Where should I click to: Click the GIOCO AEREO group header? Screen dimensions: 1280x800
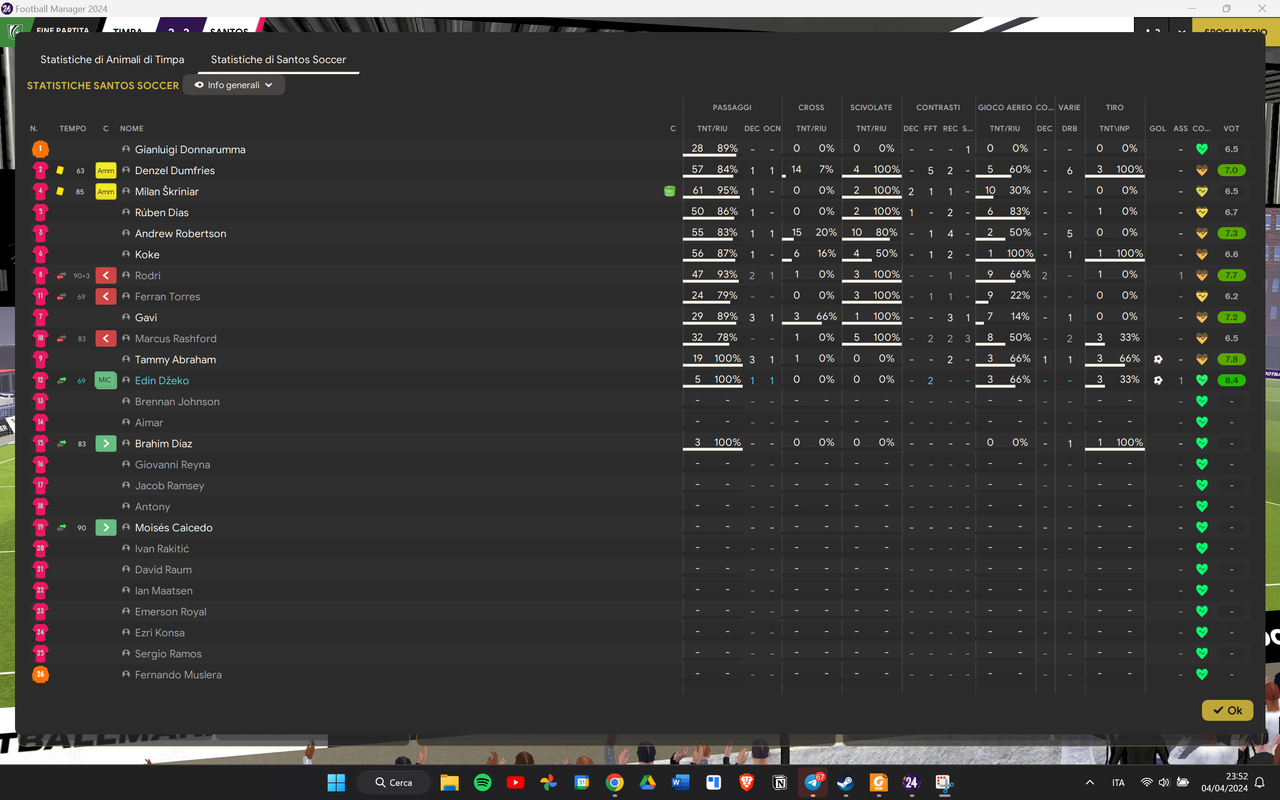[1005, 107]
